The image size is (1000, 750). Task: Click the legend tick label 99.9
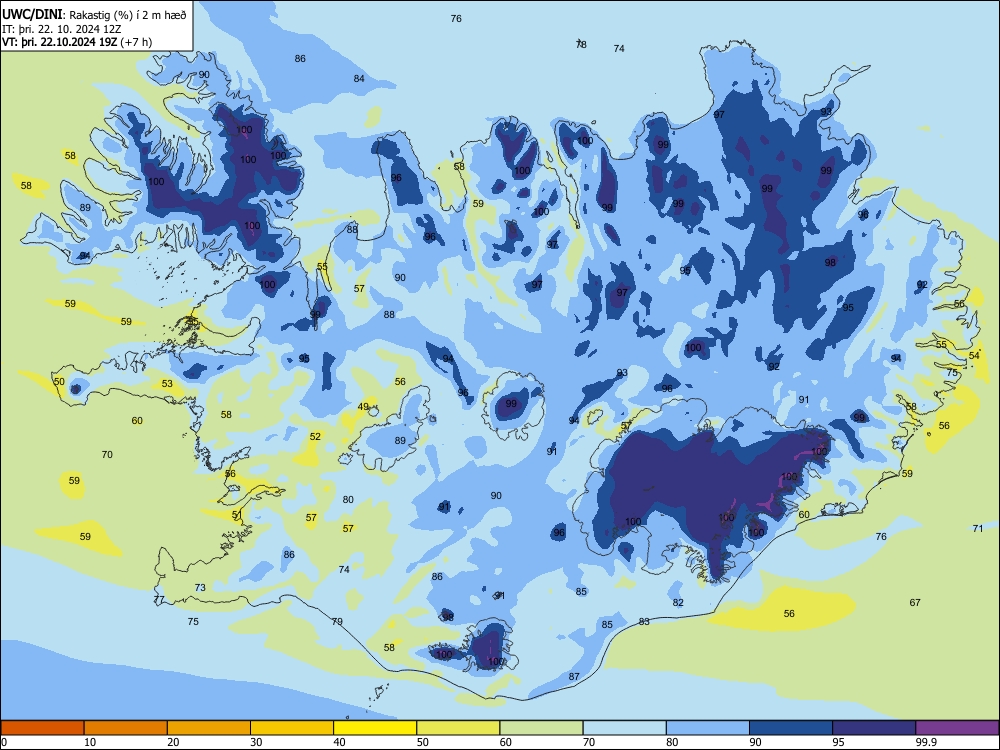[x=926, y=742]
